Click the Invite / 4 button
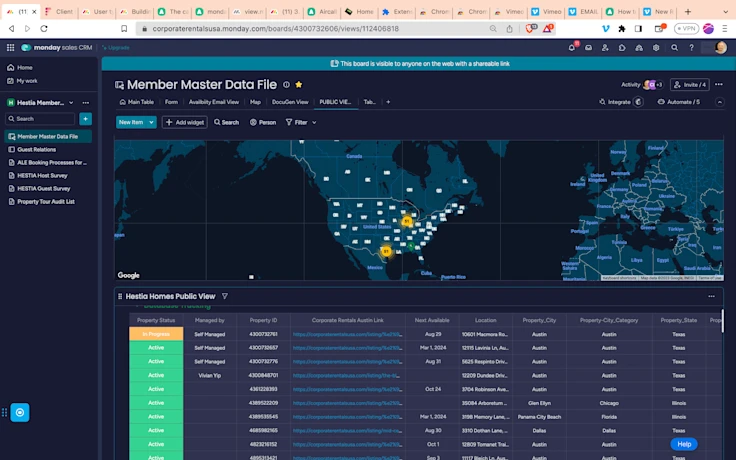The width and height of the screenshot is (736, 460). coord(690,84)
